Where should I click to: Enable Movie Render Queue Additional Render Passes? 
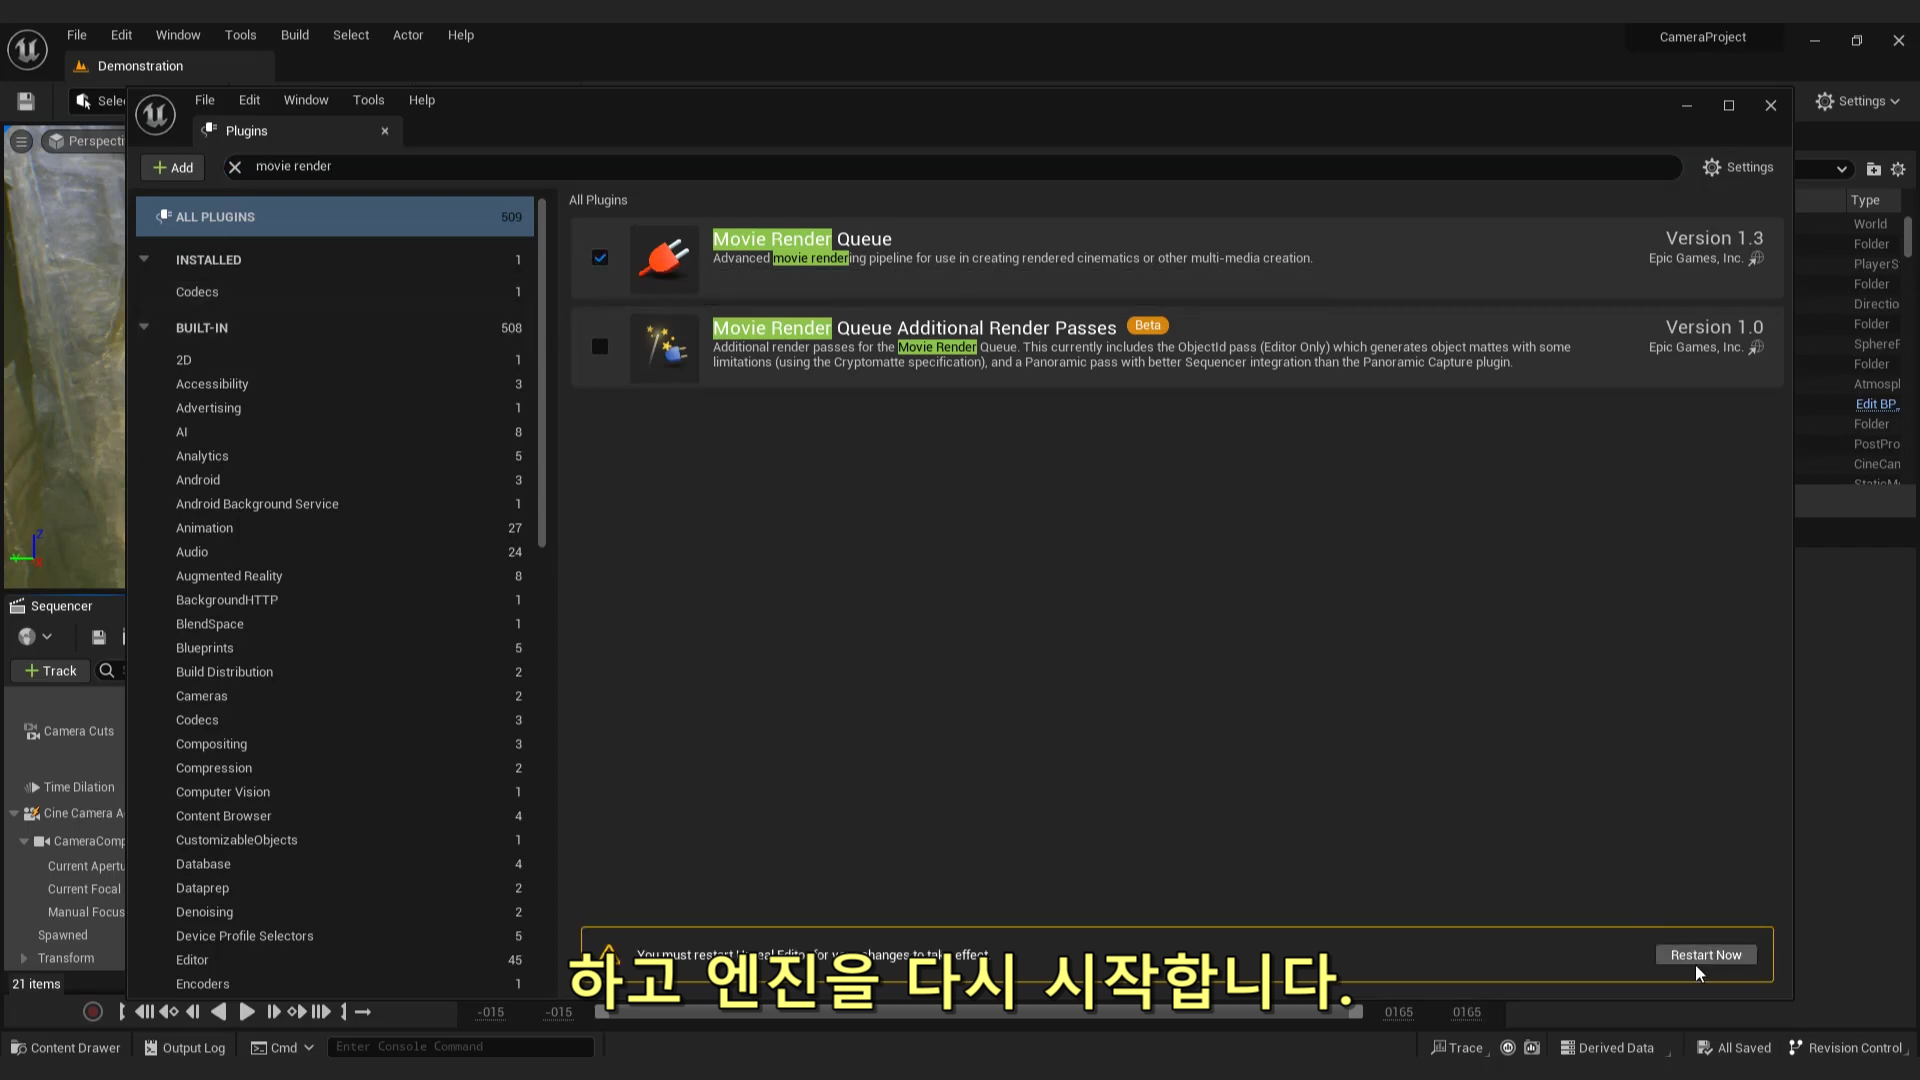click(x=600, y=347)
